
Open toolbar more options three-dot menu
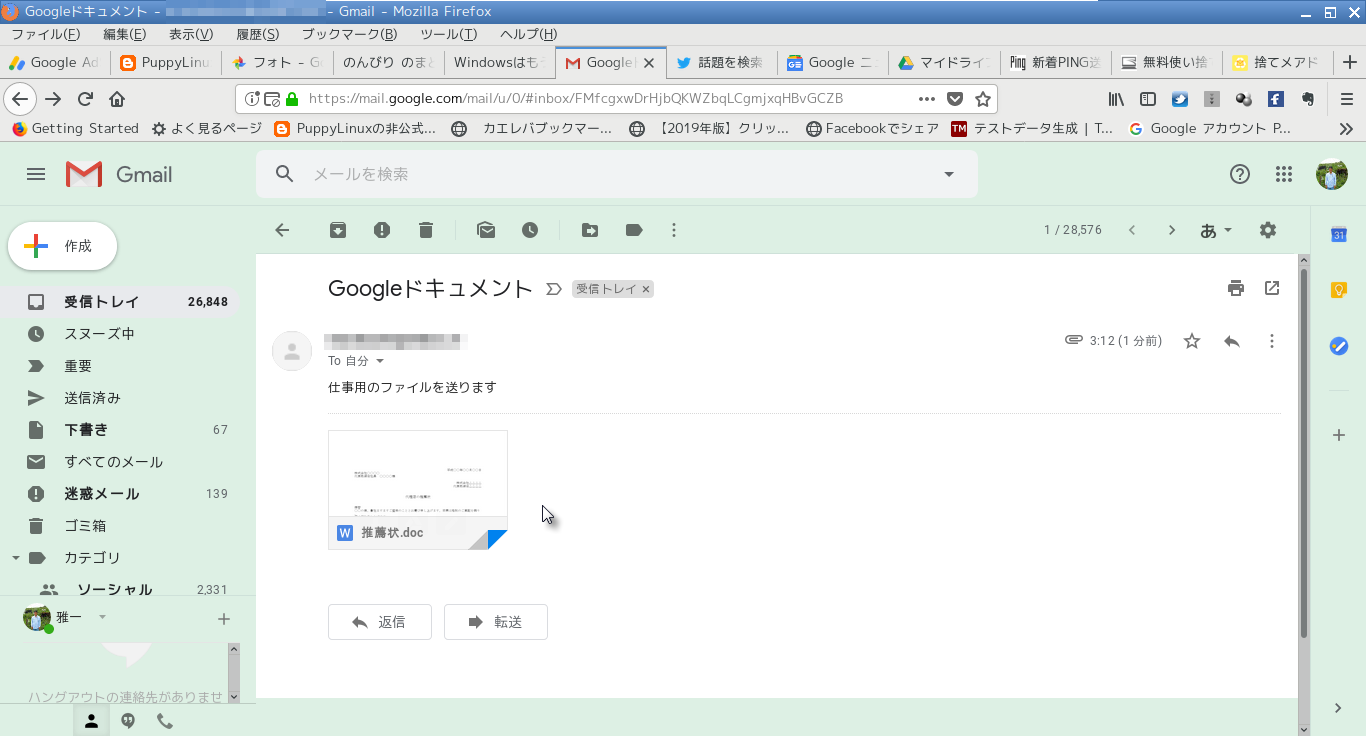(674, 230)
